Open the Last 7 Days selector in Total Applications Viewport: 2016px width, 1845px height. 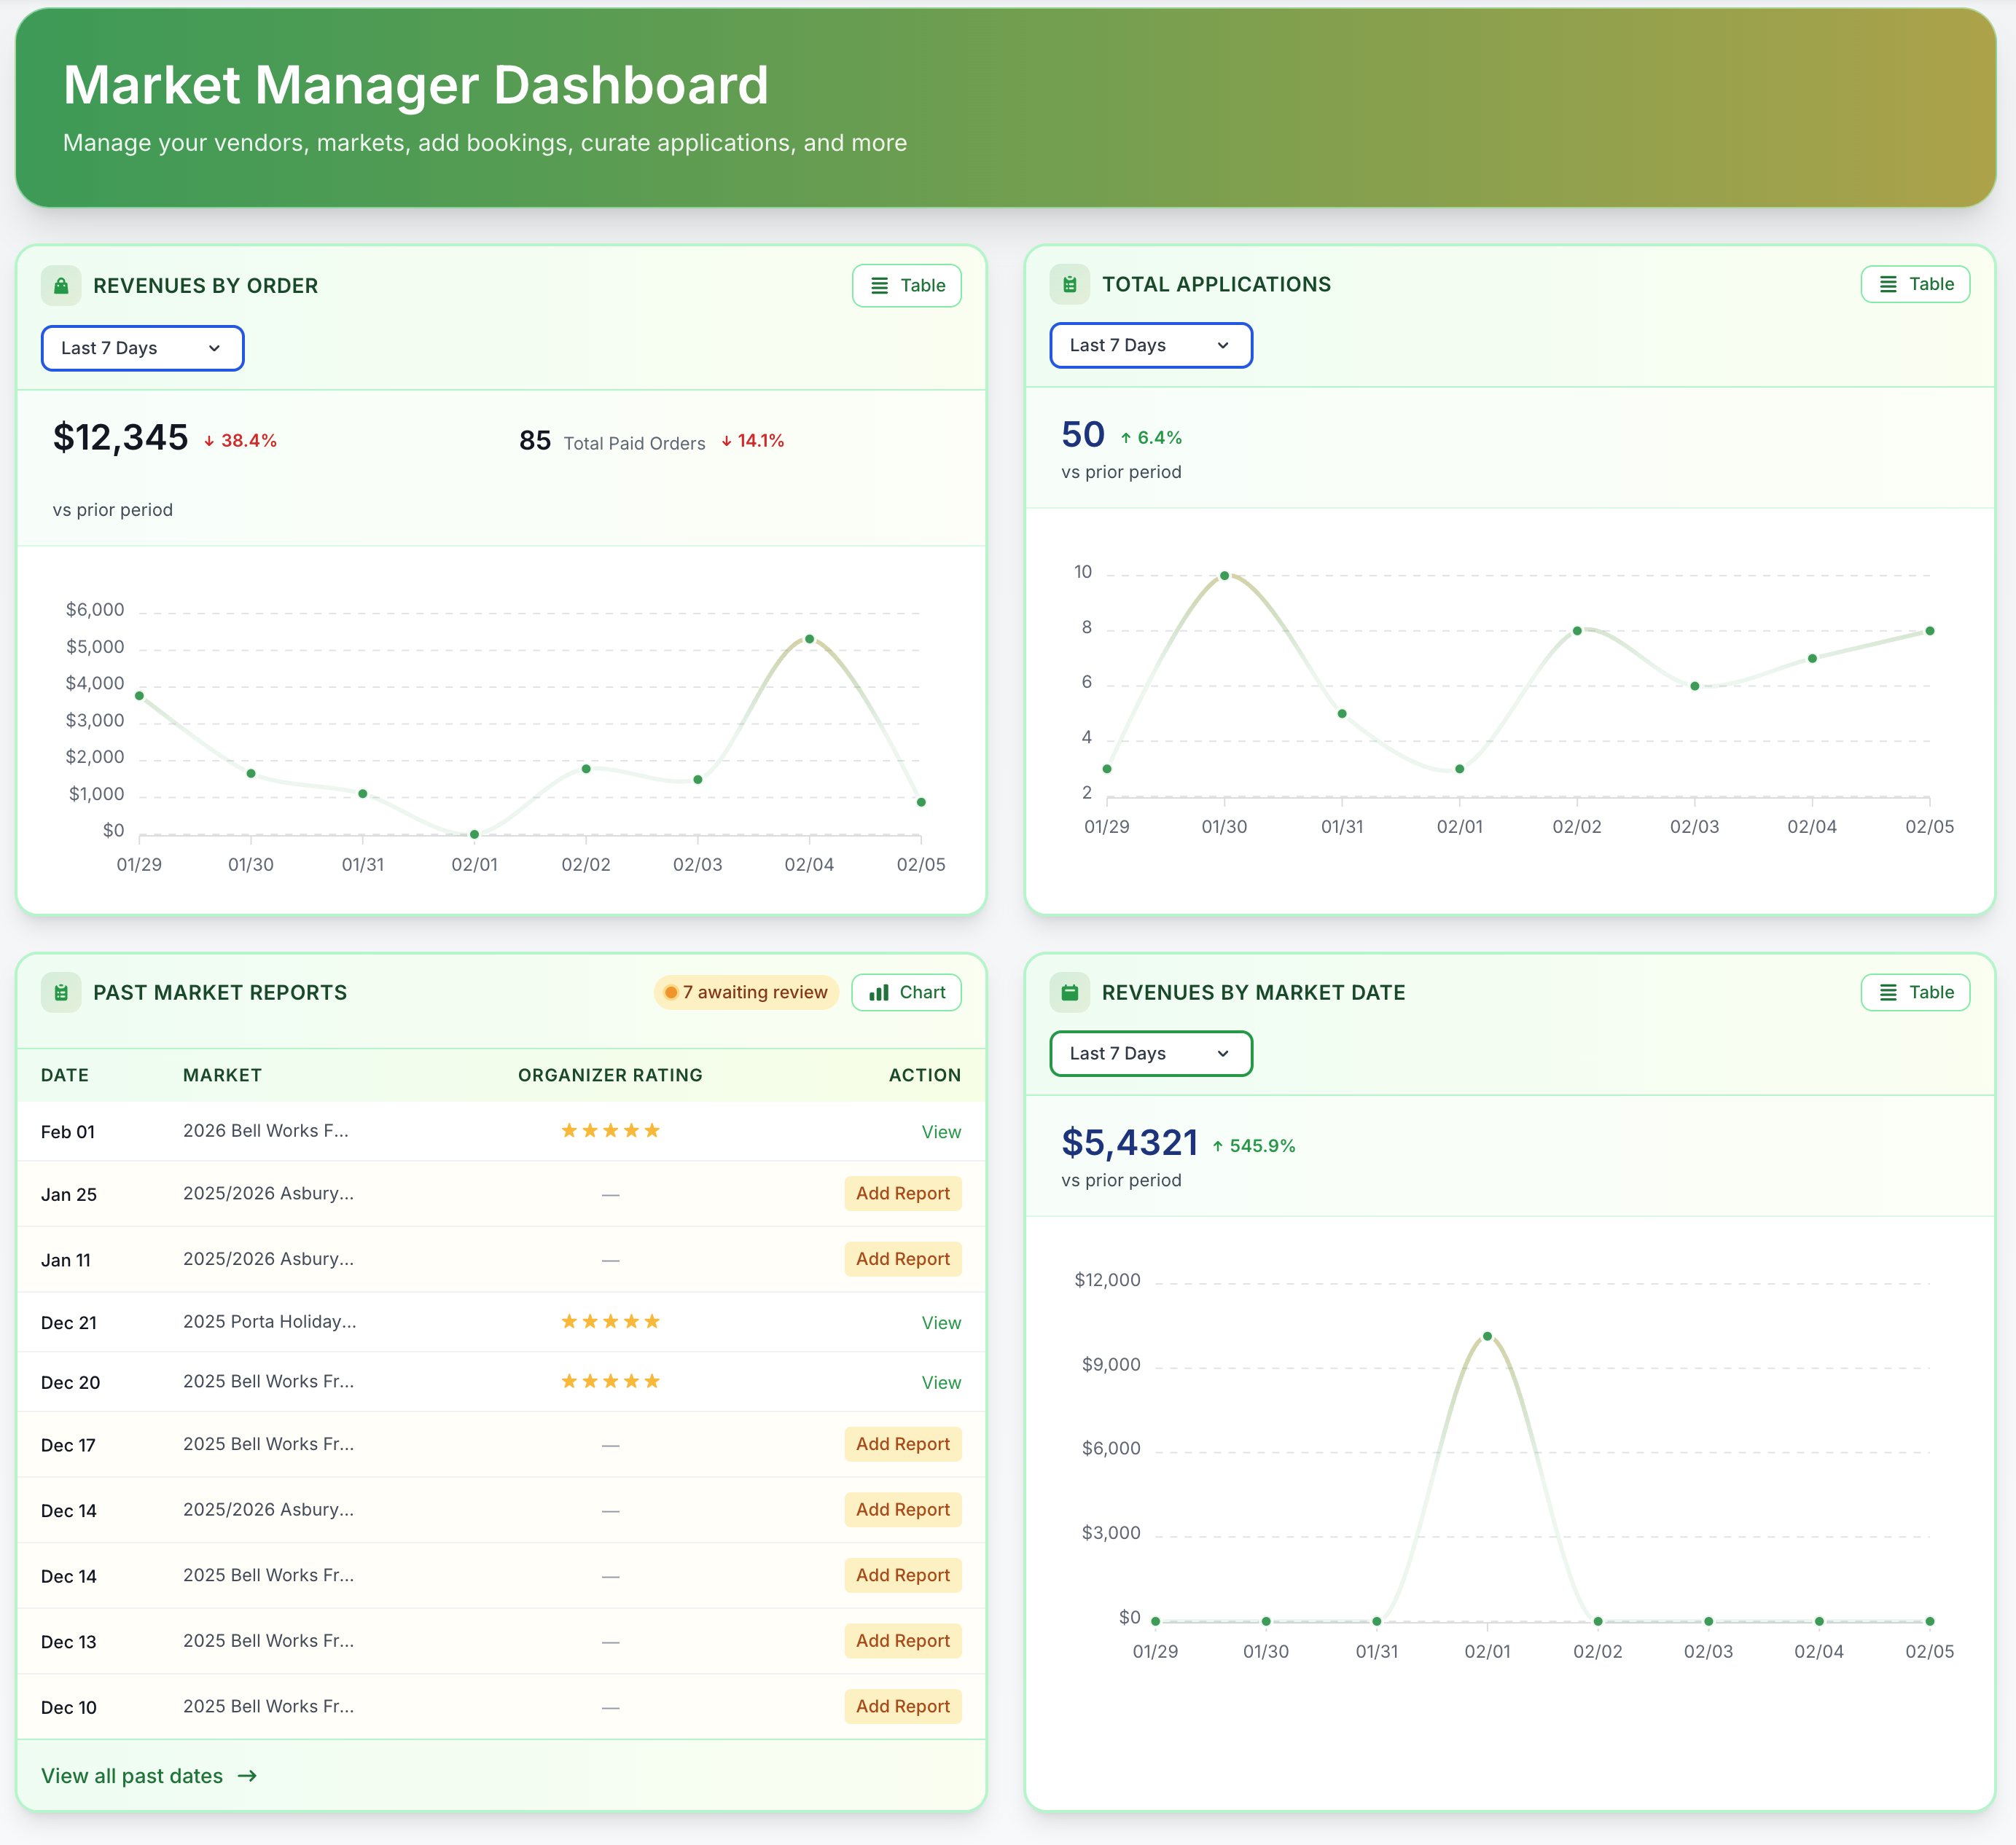[1150, 345]
